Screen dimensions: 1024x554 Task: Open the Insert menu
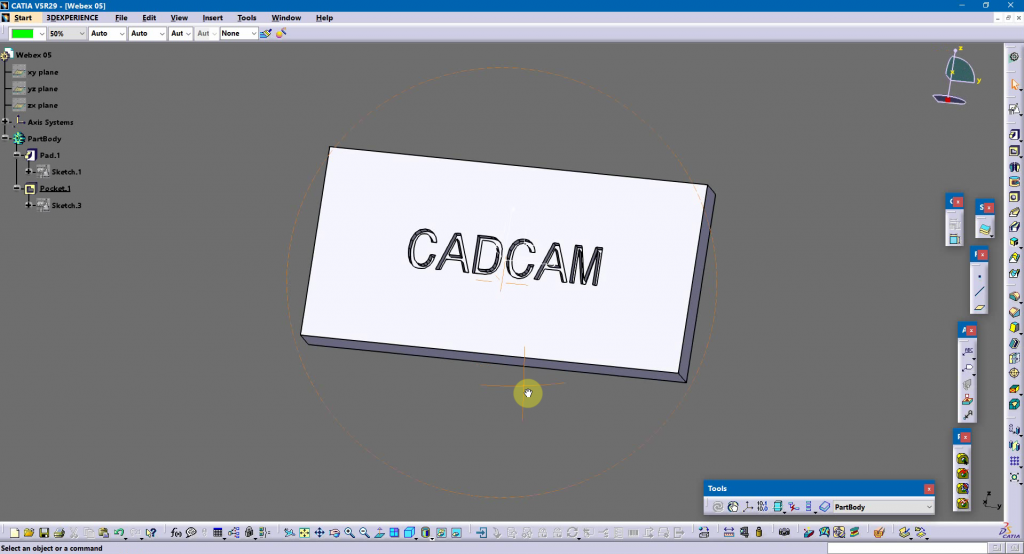(212, 18)
